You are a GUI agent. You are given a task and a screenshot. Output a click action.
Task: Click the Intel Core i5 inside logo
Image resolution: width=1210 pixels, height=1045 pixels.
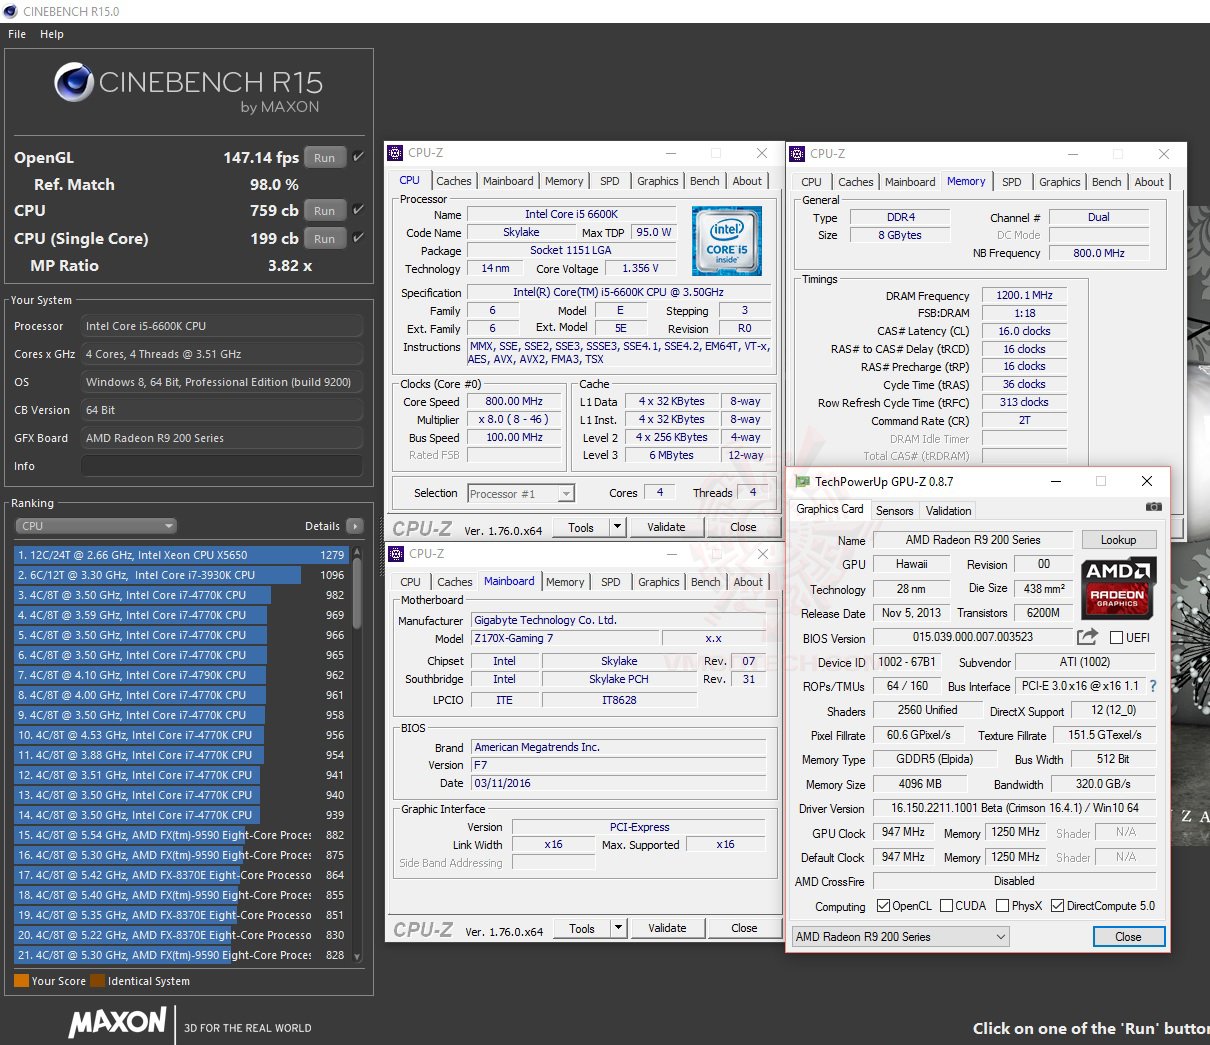point(727,240)
